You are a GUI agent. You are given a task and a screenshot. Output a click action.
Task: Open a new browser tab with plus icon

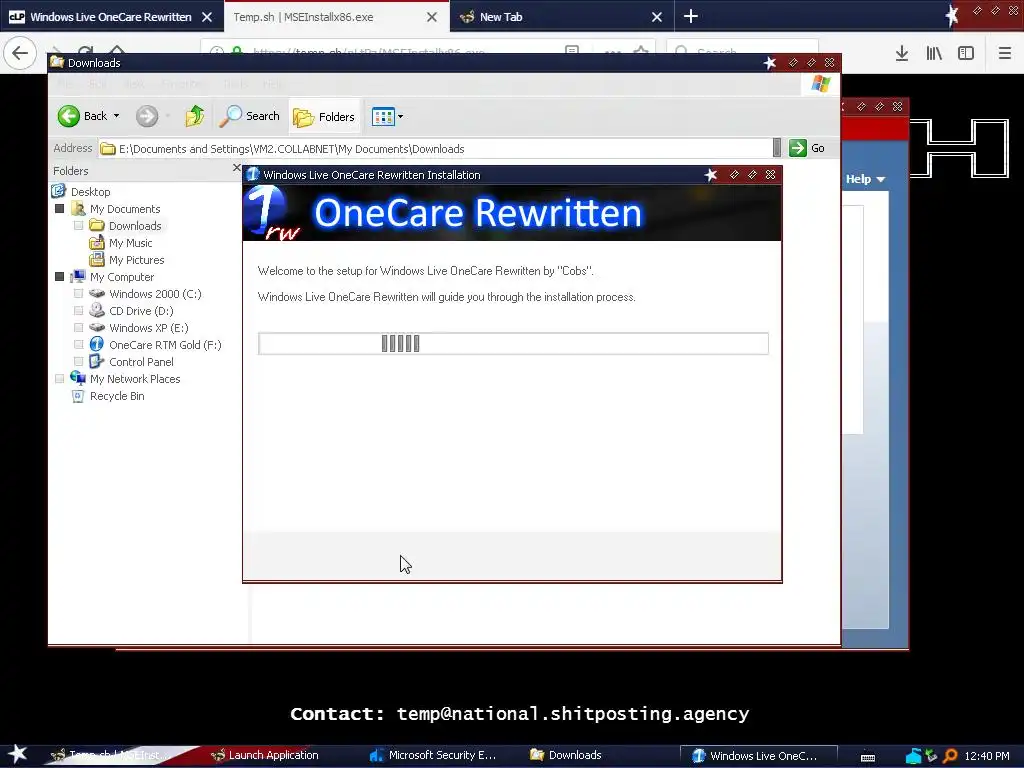tap(691, 16)
